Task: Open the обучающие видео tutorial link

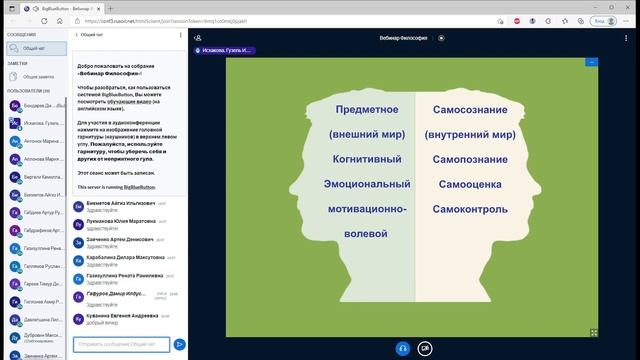Action: [x=129, y=102]
